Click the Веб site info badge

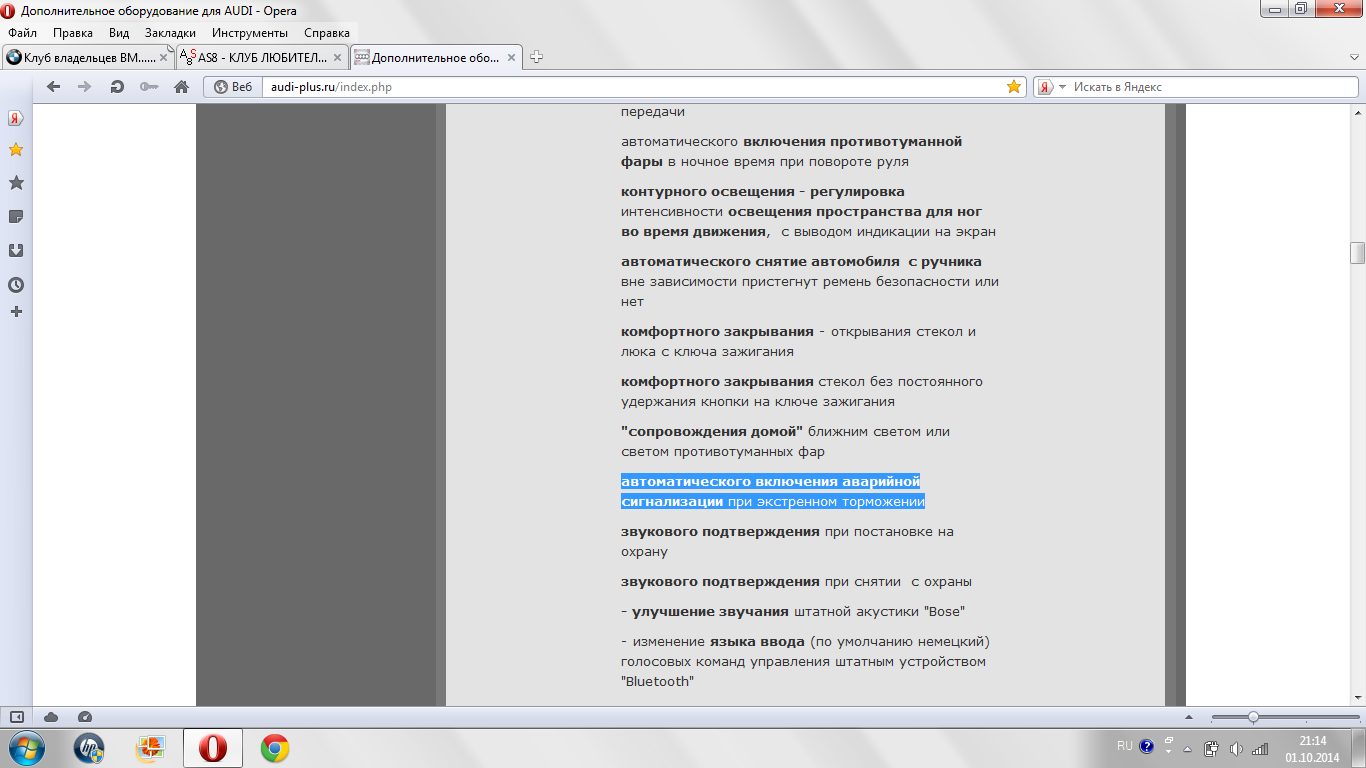click(x=234, y=87)
